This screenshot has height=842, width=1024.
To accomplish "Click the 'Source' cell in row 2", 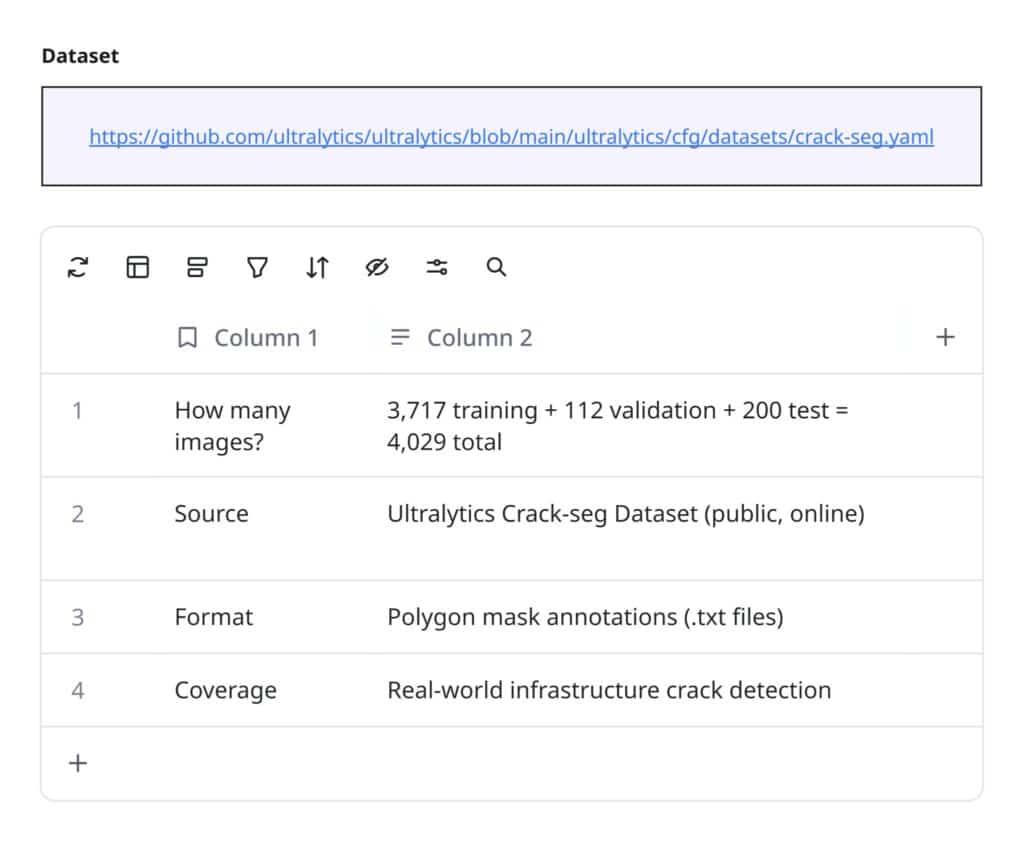I will [211, 514].
